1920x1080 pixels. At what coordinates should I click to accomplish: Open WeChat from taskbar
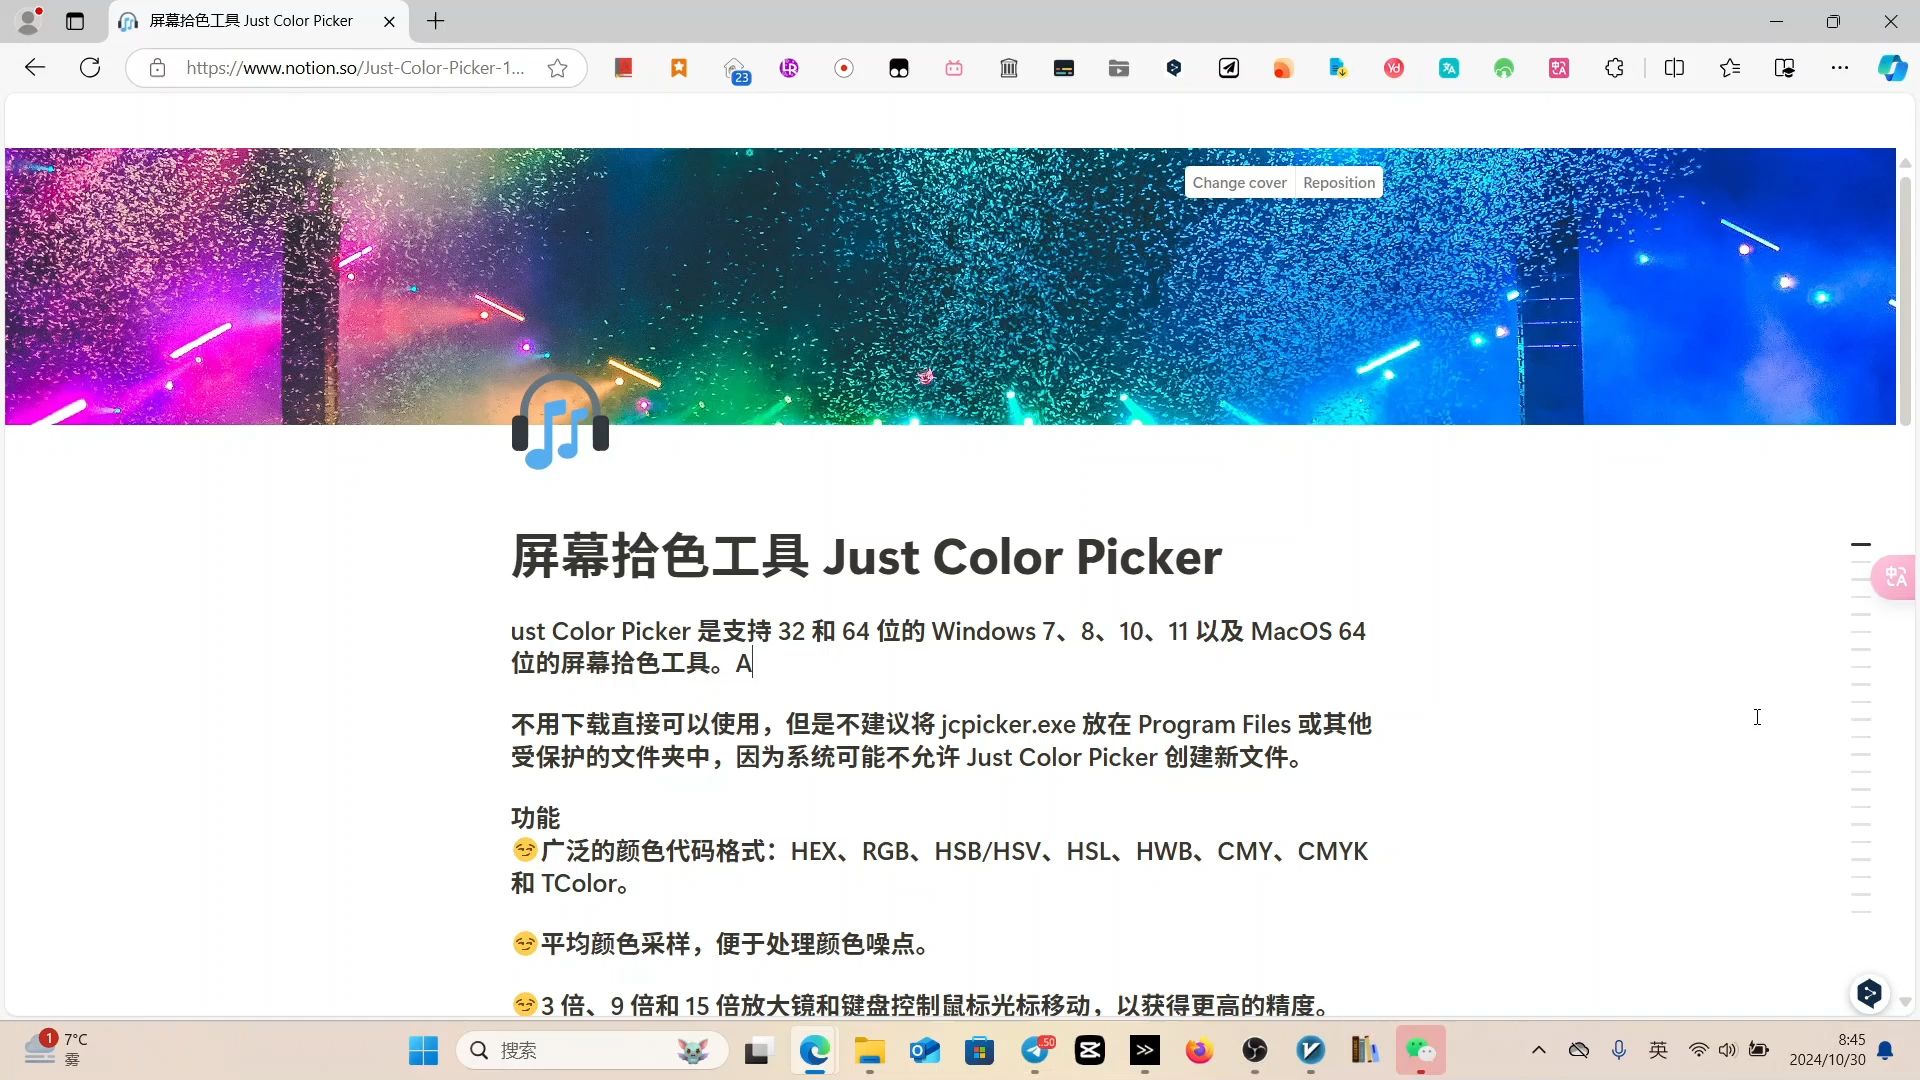(x=1420, y=1050)
